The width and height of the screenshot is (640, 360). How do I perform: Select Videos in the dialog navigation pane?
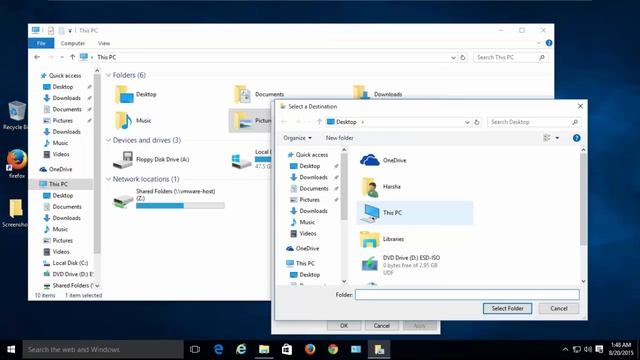tap(303, 233)
